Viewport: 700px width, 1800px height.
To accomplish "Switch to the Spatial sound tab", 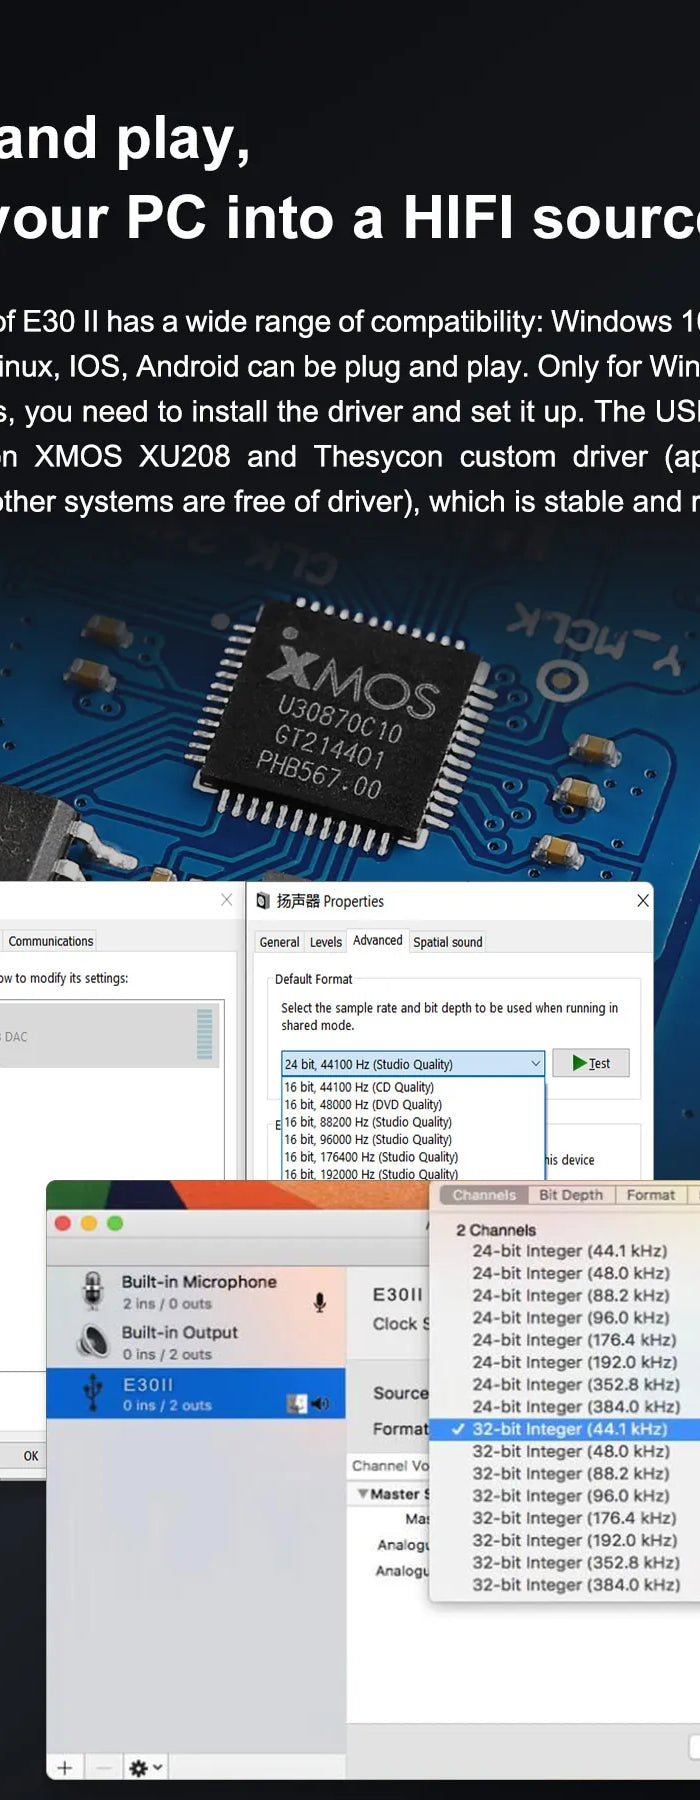I will pyautogui.click(x=447, y=942).
